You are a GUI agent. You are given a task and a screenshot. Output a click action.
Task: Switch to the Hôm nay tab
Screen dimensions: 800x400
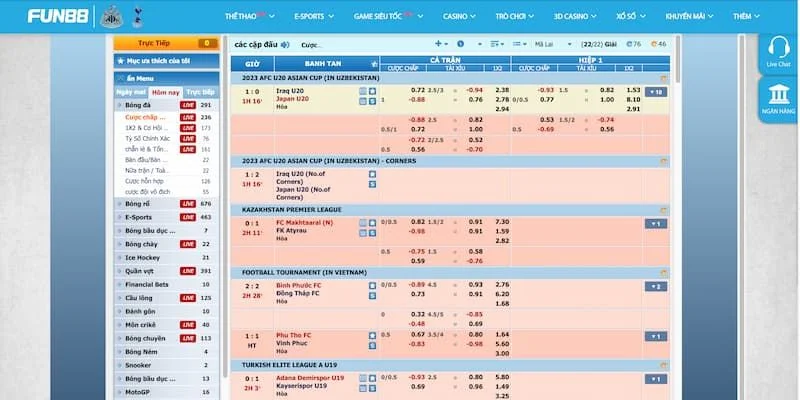165,91
